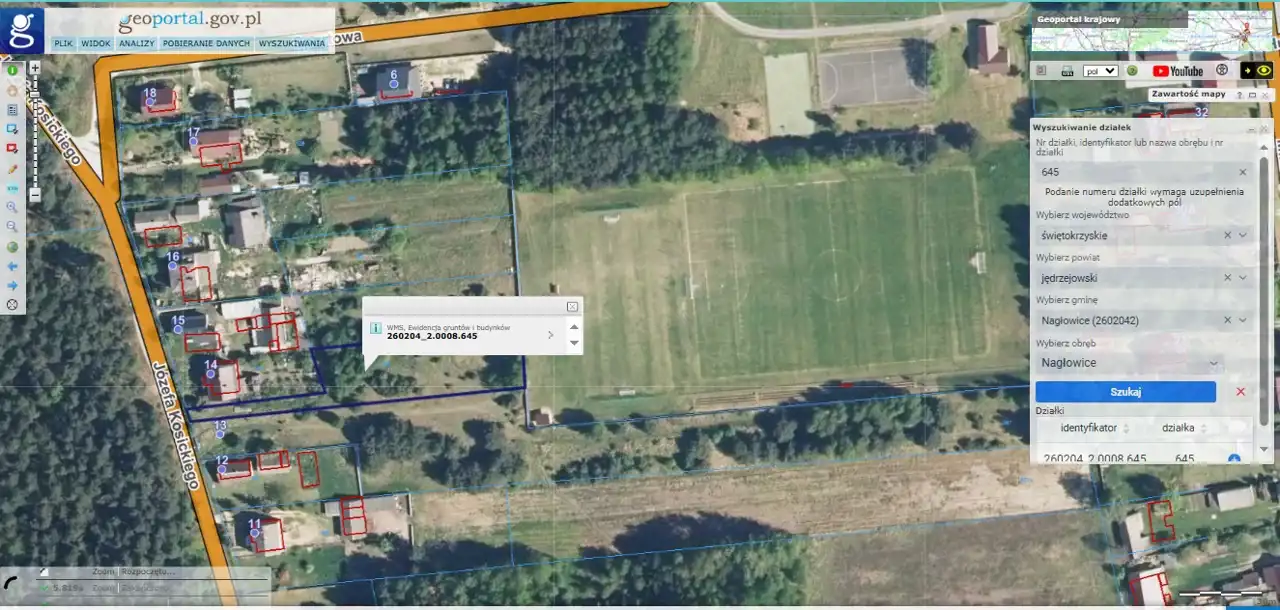Click the zoom slider plus button
1280x610 pixels.
(35, 68)
